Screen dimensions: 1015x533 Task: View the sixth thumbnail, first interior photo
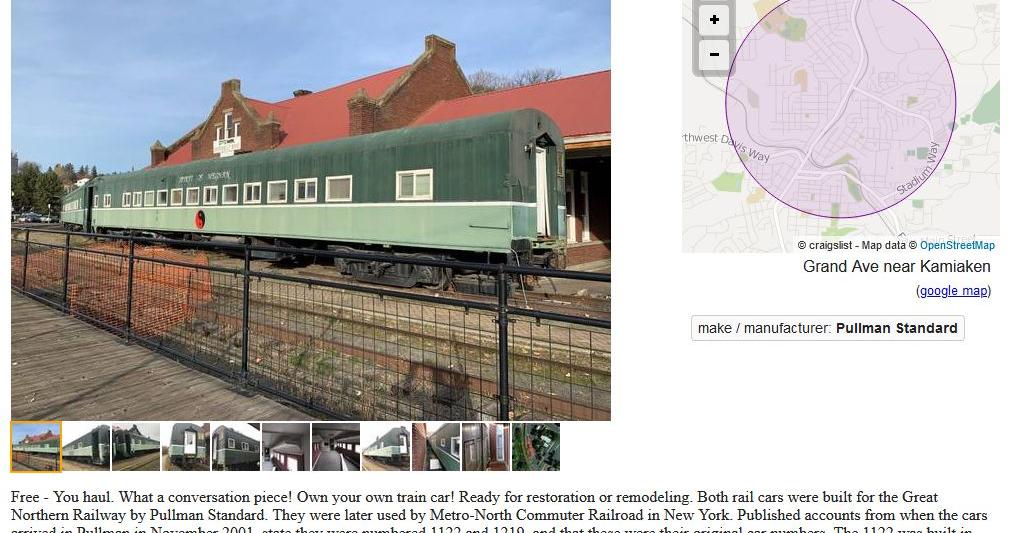click(x=285, y=447)
